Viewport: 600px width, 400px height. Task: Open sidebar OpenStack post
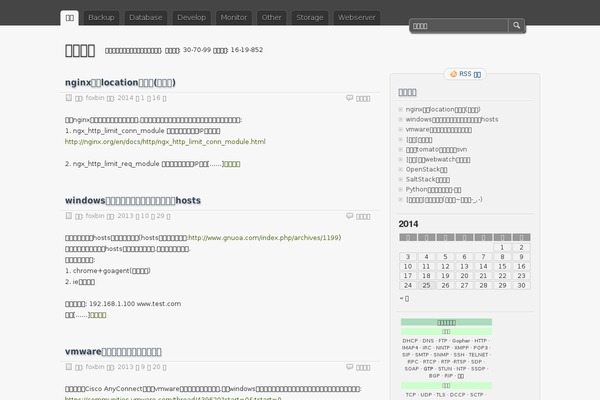426,170
